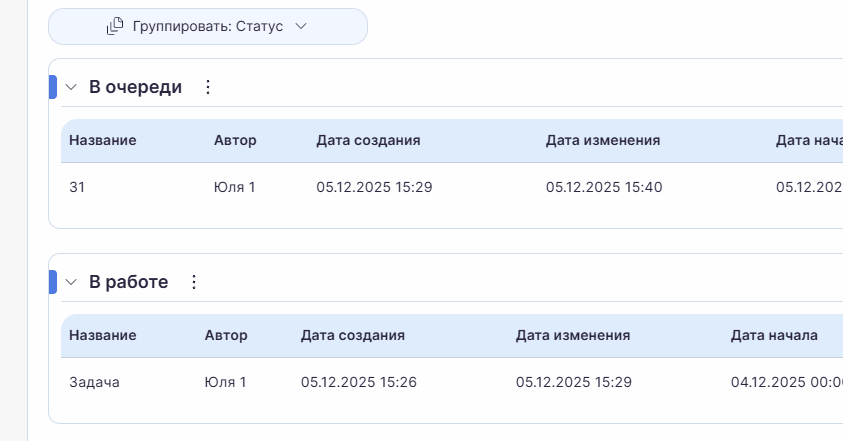
Task: Open three-dot menu for 'В работе'
Action: [194, 282]
